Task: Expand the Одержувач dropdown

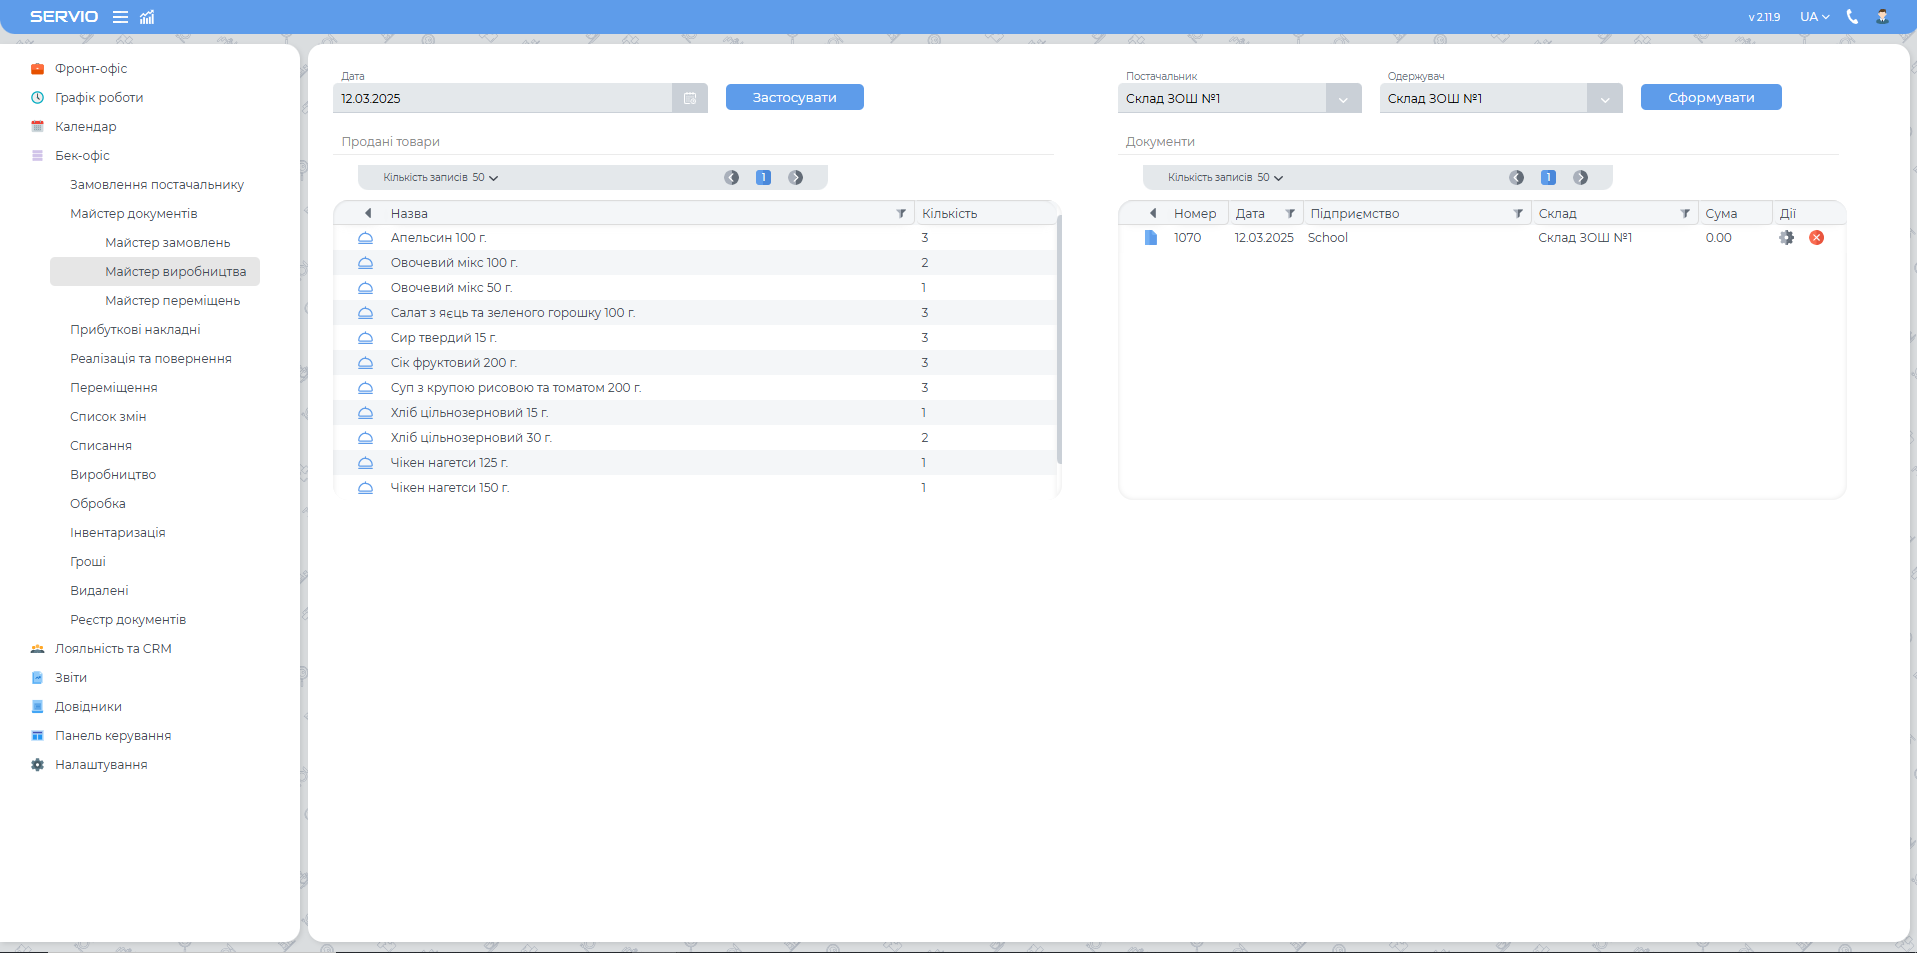Action: 1604,99
